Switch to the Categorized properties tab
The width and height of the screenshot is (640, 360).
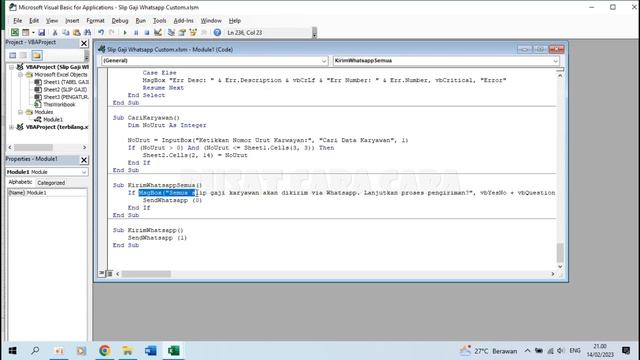[51, 183]
